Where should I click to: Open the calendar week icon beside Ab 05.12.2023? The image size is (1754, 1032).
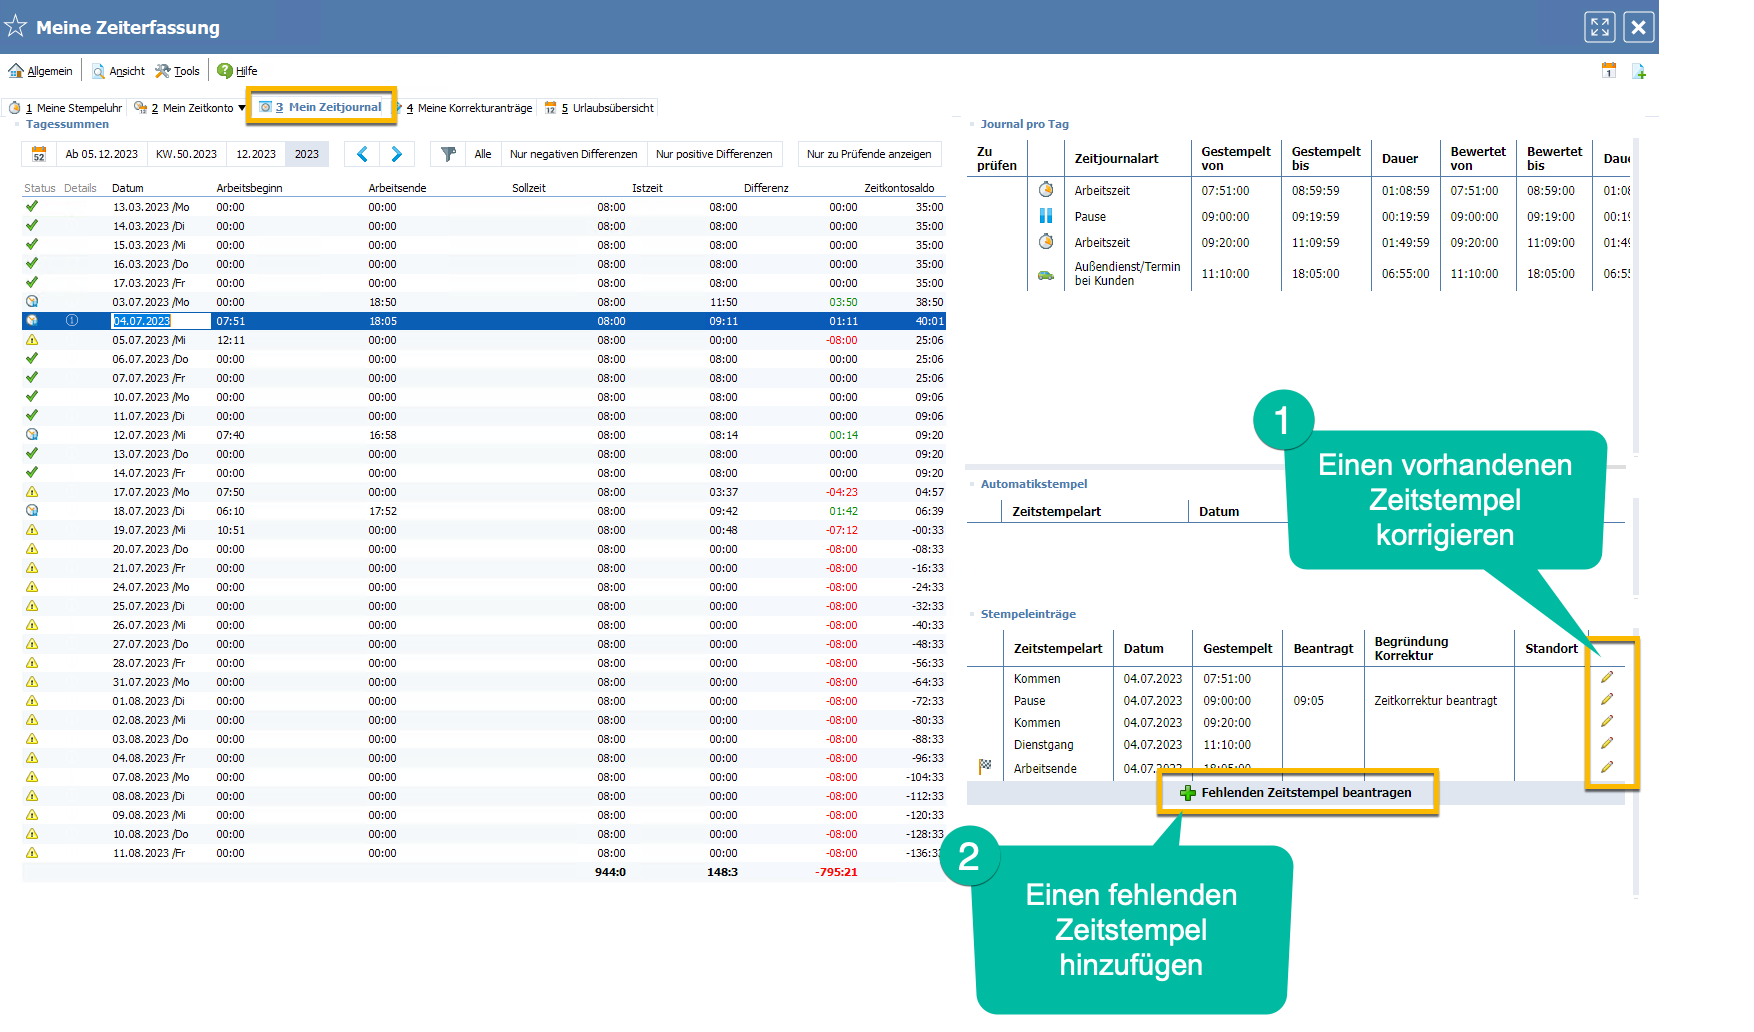coord(39,154)
